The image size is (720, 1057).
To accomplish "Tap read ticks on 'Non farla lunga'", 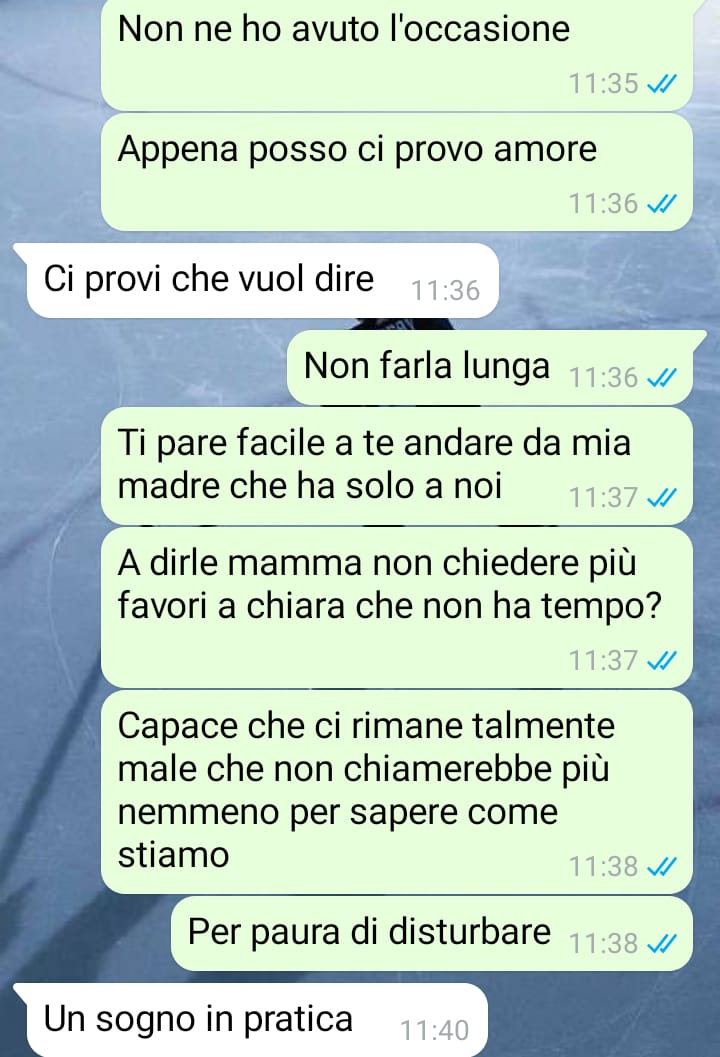I will (x=661, y=378).
